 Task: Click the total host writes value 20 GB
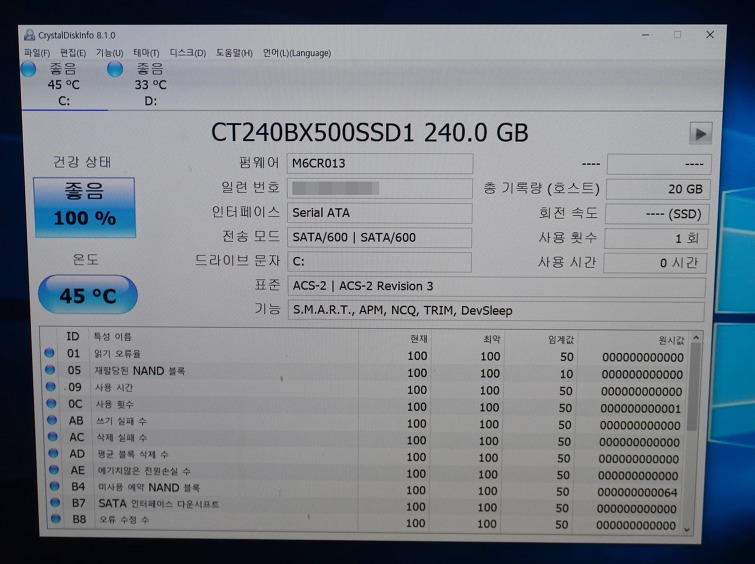(658, 189)
